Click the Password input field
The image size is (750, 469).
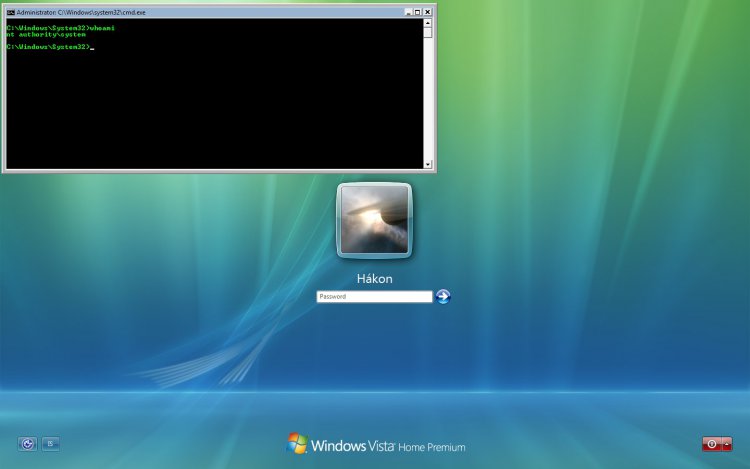374,296
